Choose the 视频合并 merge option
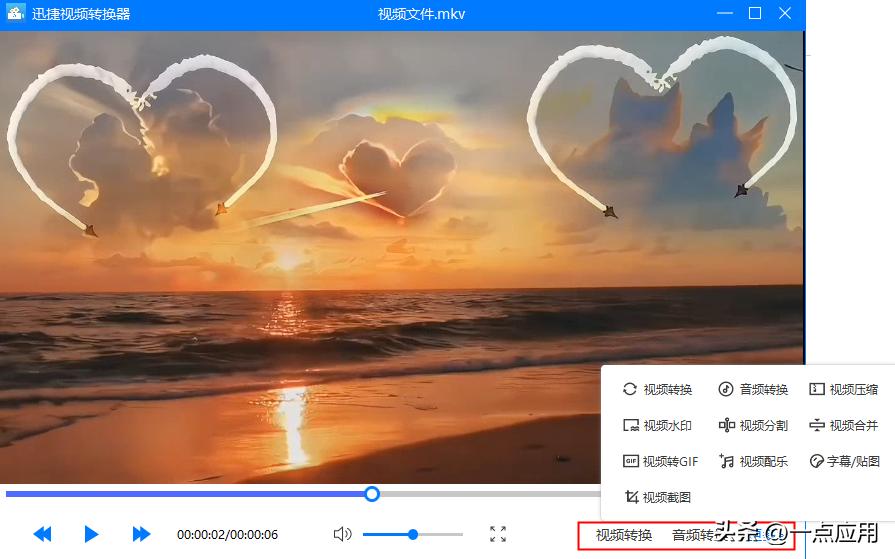Viewport: 895px width, 559px height. (844, 426)
